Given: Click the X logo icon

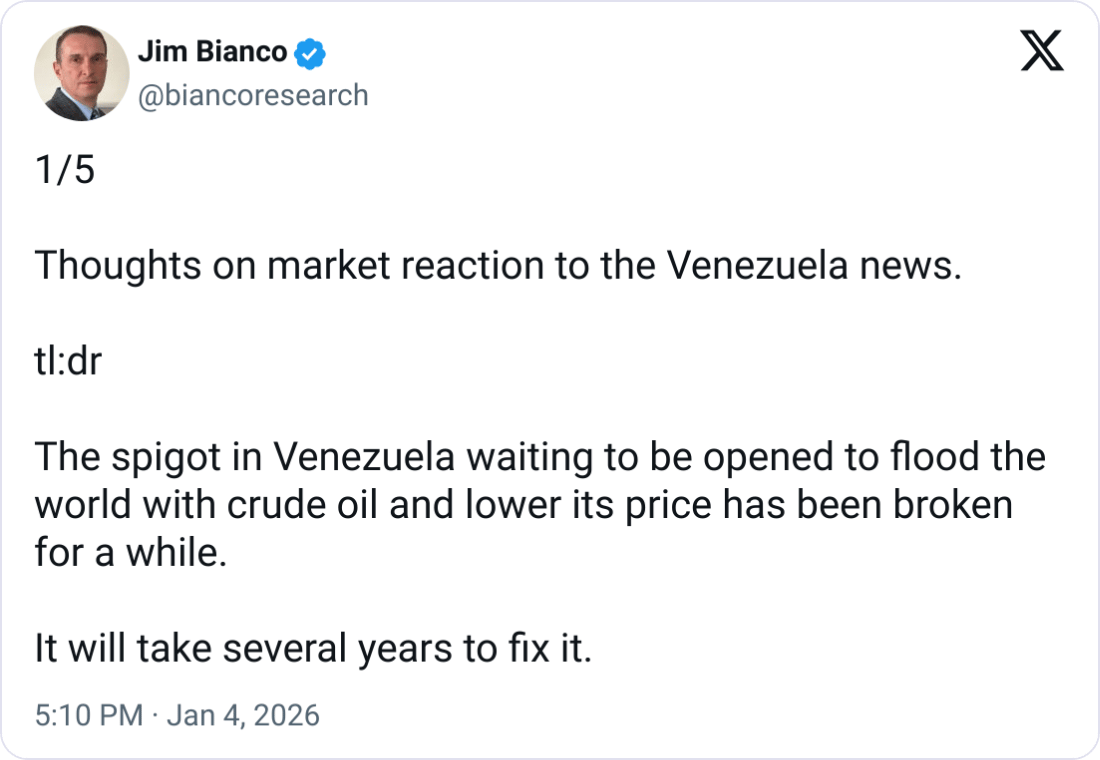Looking at the screenshot, I should tap(1041, 51).
